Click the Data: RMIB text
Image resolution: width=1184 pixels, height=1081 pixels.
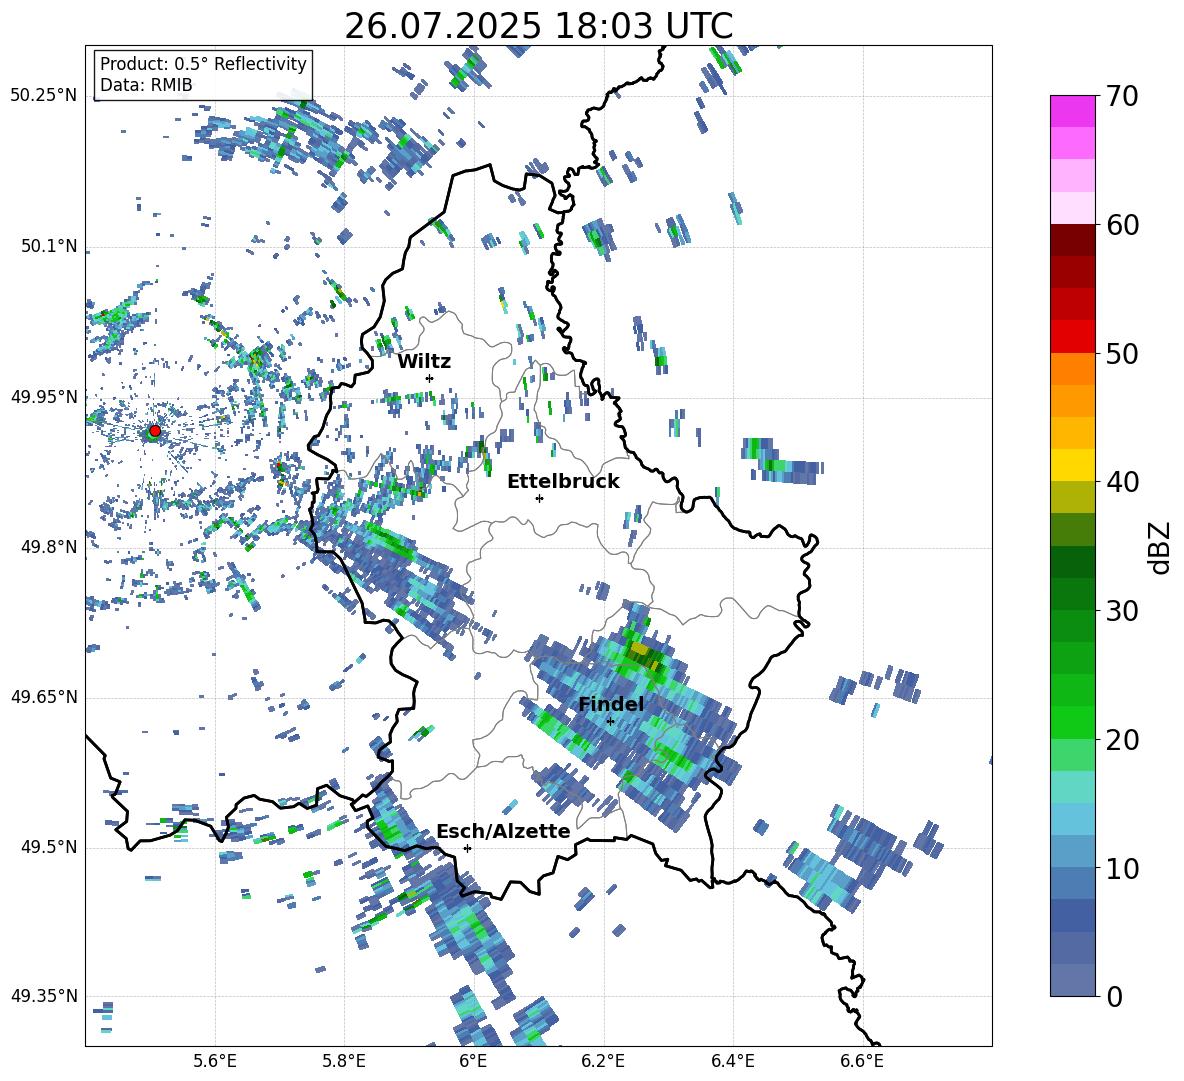[x=146, y=85]
